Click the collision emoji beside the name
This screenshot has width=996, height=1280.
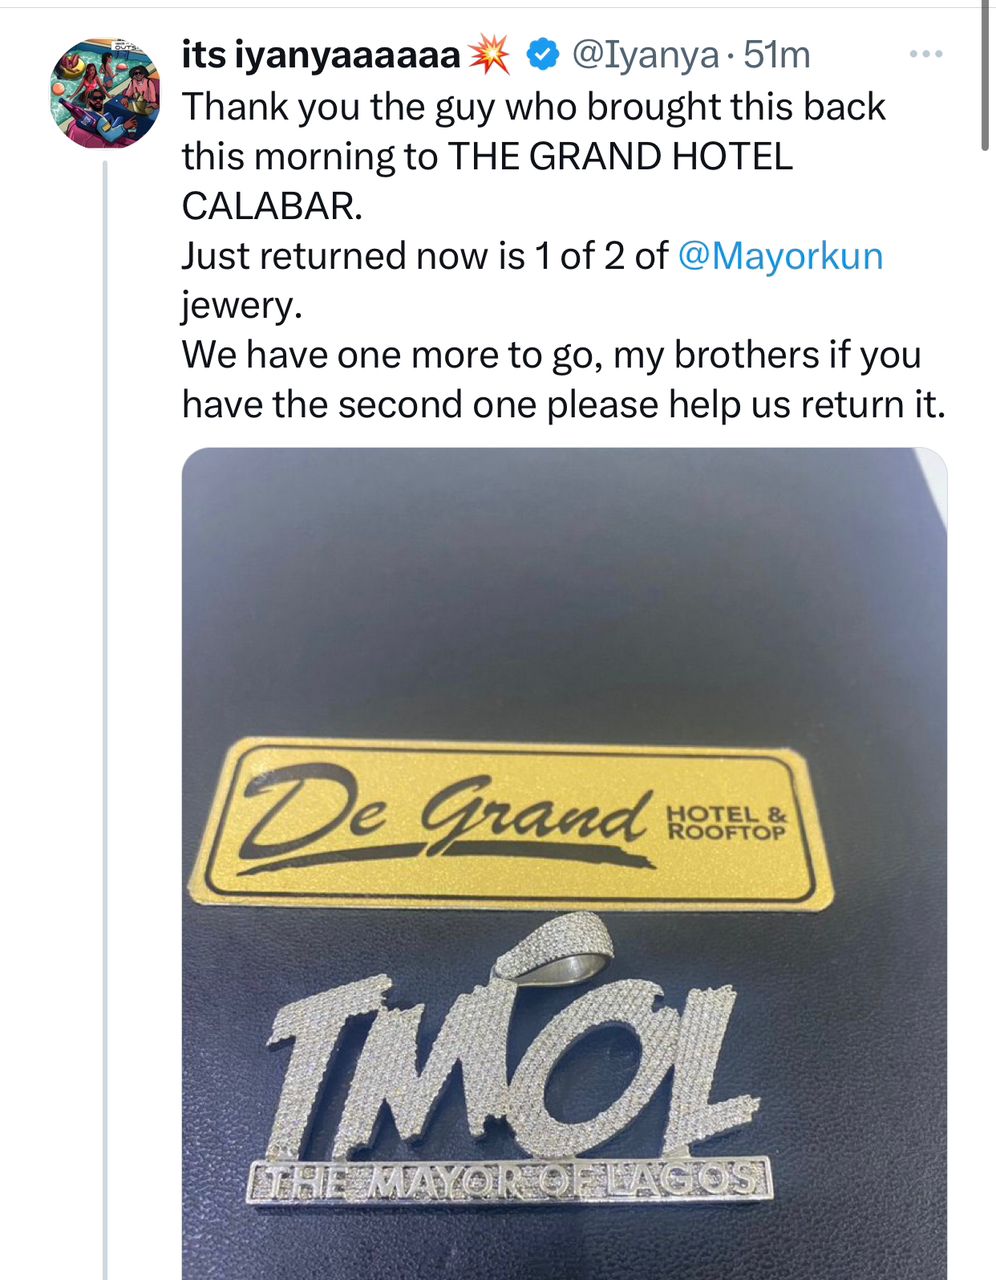tap(490, 56)
